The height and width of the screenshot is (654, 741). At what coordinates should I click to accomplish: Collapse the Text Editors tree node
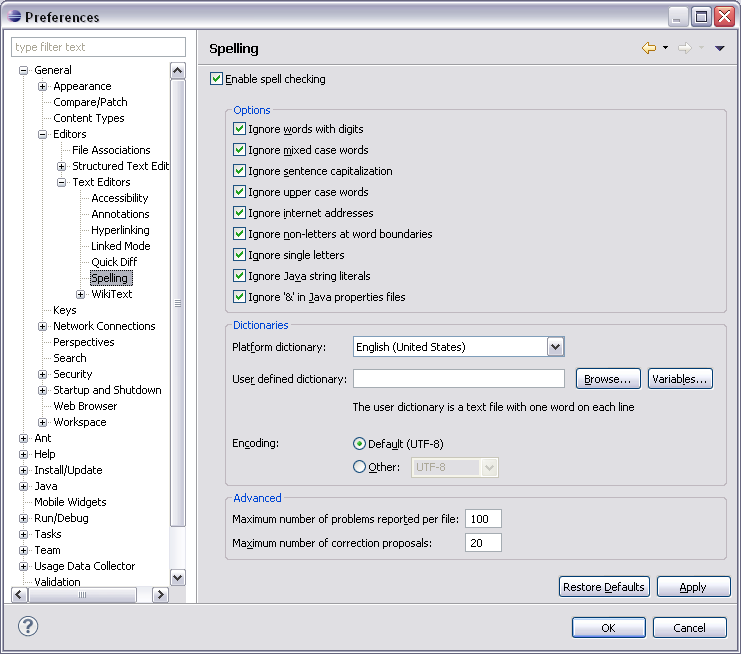pos(62,182)
